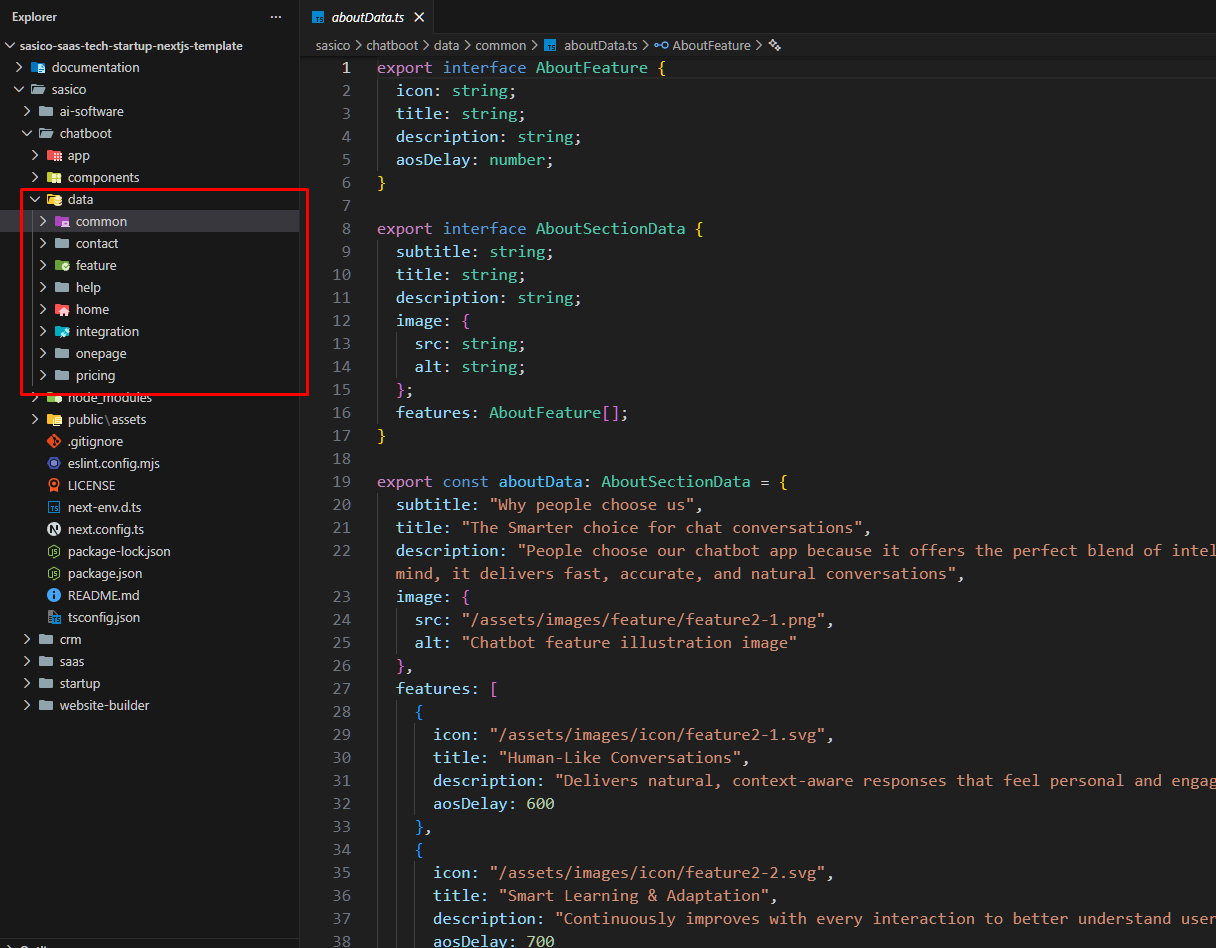Click the public\assets folder icon
1216x948 pixels.
click(x=55, y=419)
